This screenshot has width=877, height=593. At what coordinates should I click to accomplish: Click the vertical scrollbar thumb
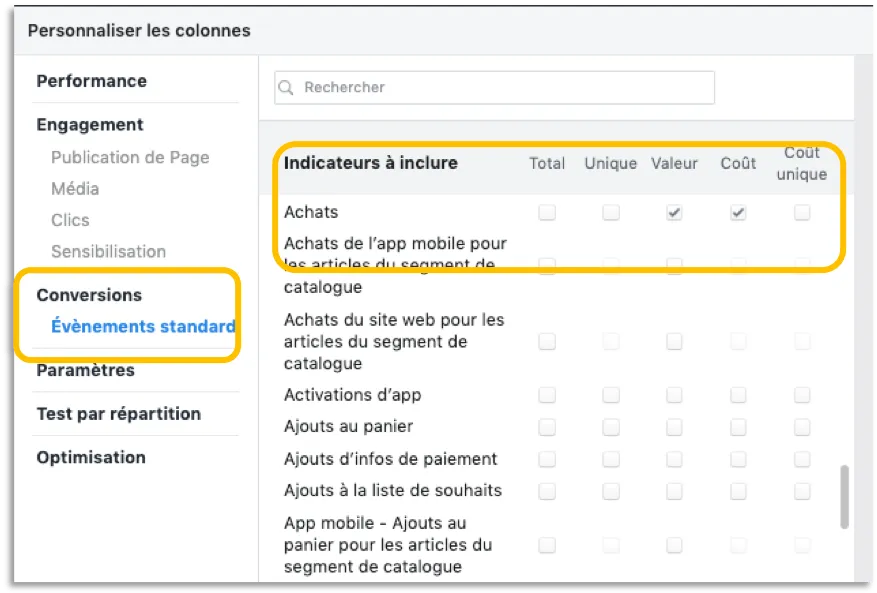[x=845, y=497]
